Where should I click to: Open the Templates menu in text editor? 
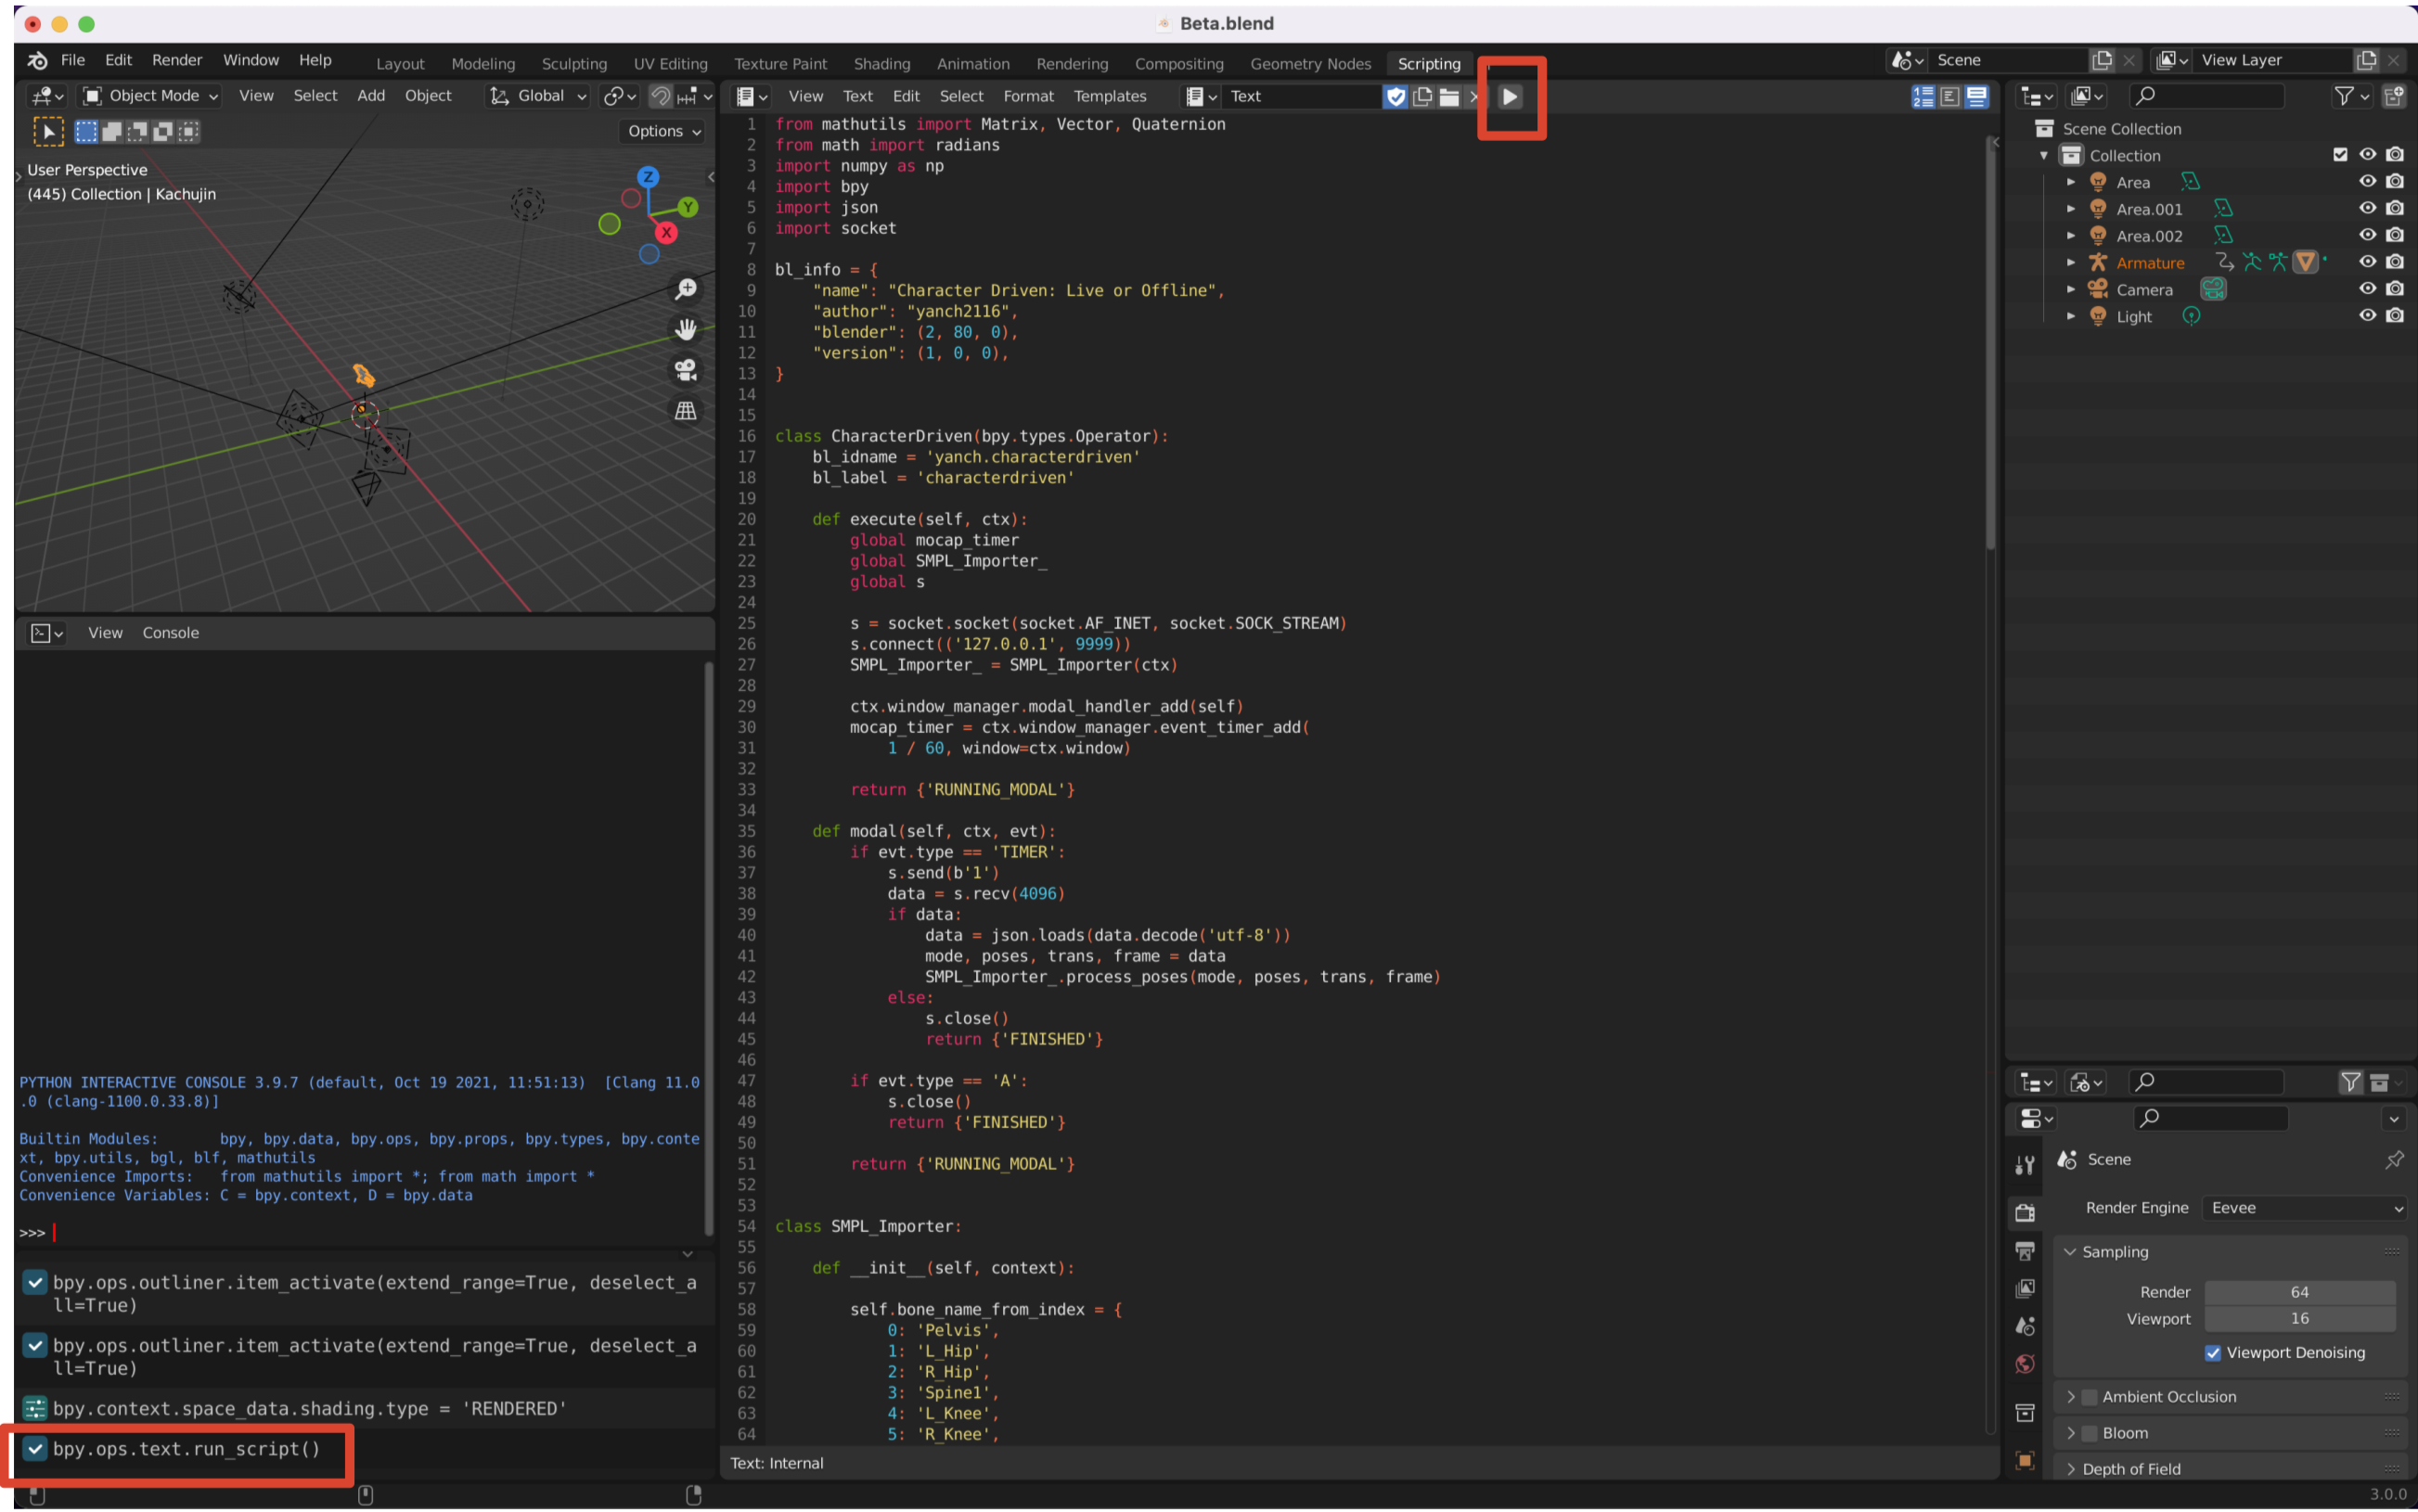[1109, 96]
